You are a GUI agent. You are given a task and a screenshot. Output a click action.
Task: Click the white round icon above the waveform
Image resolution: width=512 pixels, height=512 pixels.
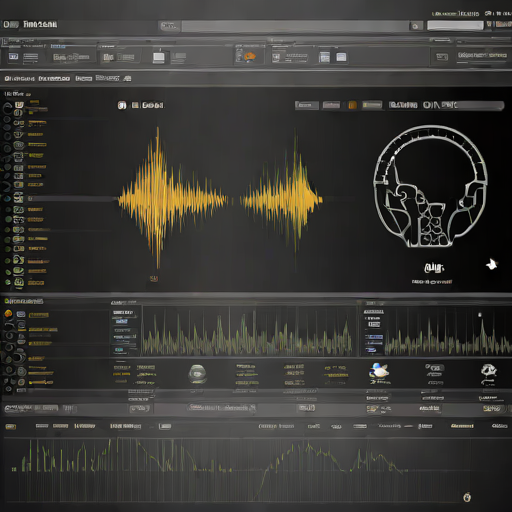(x=122, y=105)
